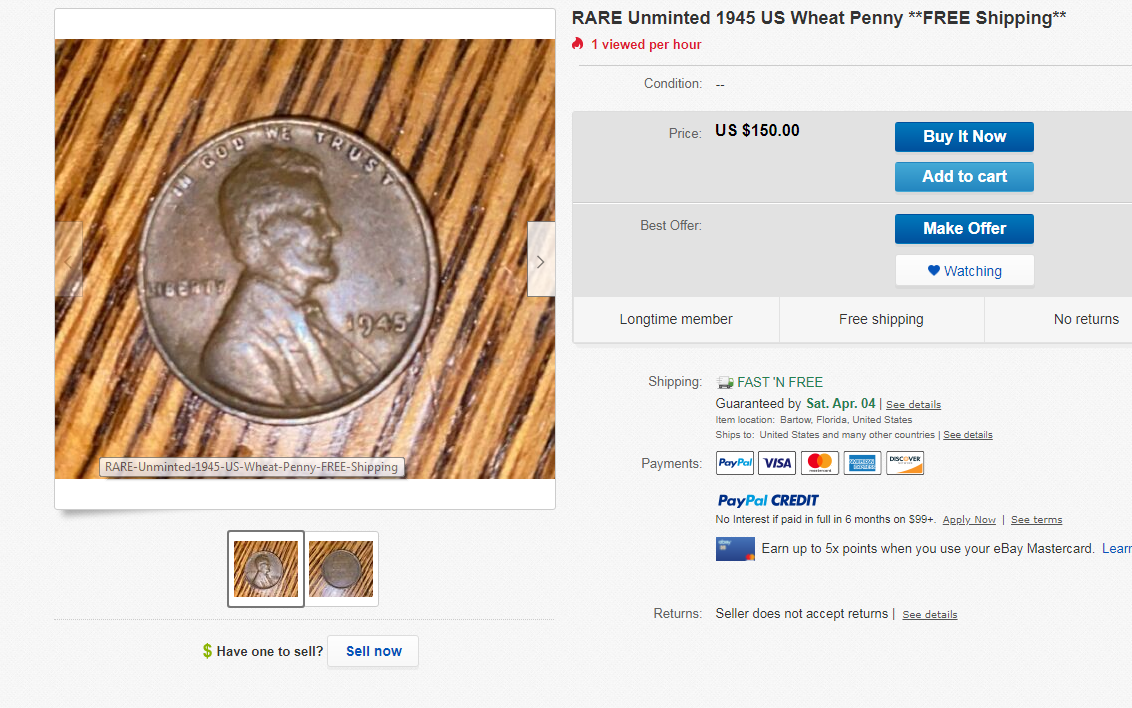Click the Mastercard payment icon
The width and height of the screenshot is (1132, 708).
click(x=820, y=463)
